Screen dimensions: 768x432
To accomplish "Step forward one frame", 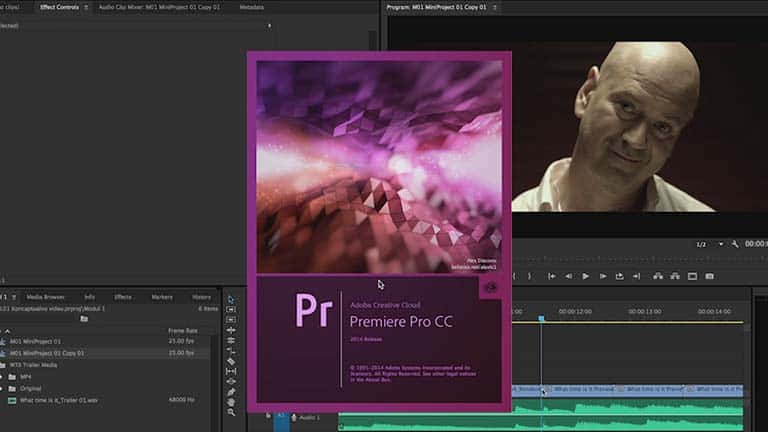I will pos(603,276).
